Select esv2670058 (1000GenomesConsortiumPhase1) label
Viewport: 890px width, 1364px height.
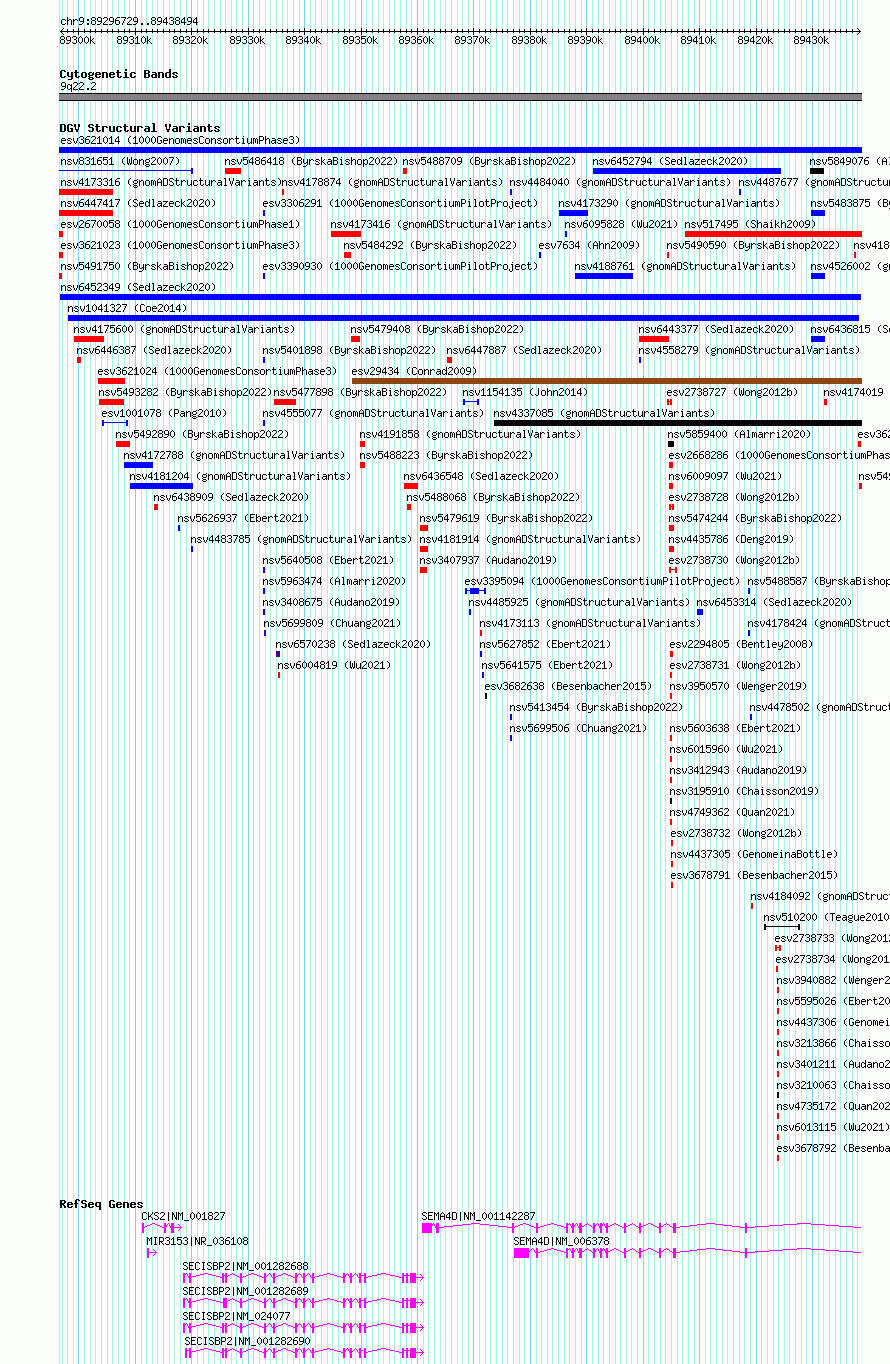180,224
